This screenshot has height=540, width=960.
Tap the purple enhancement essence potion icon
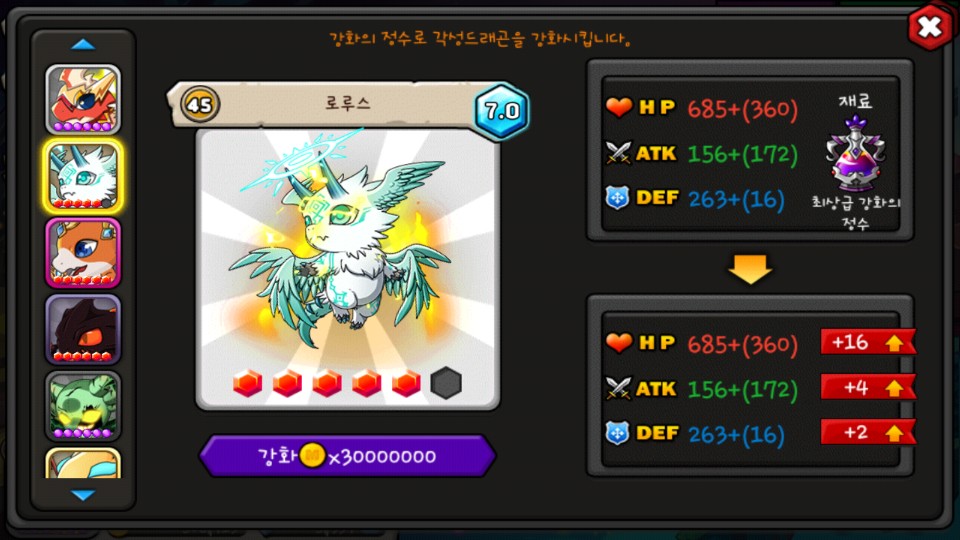tap(855, 154)
